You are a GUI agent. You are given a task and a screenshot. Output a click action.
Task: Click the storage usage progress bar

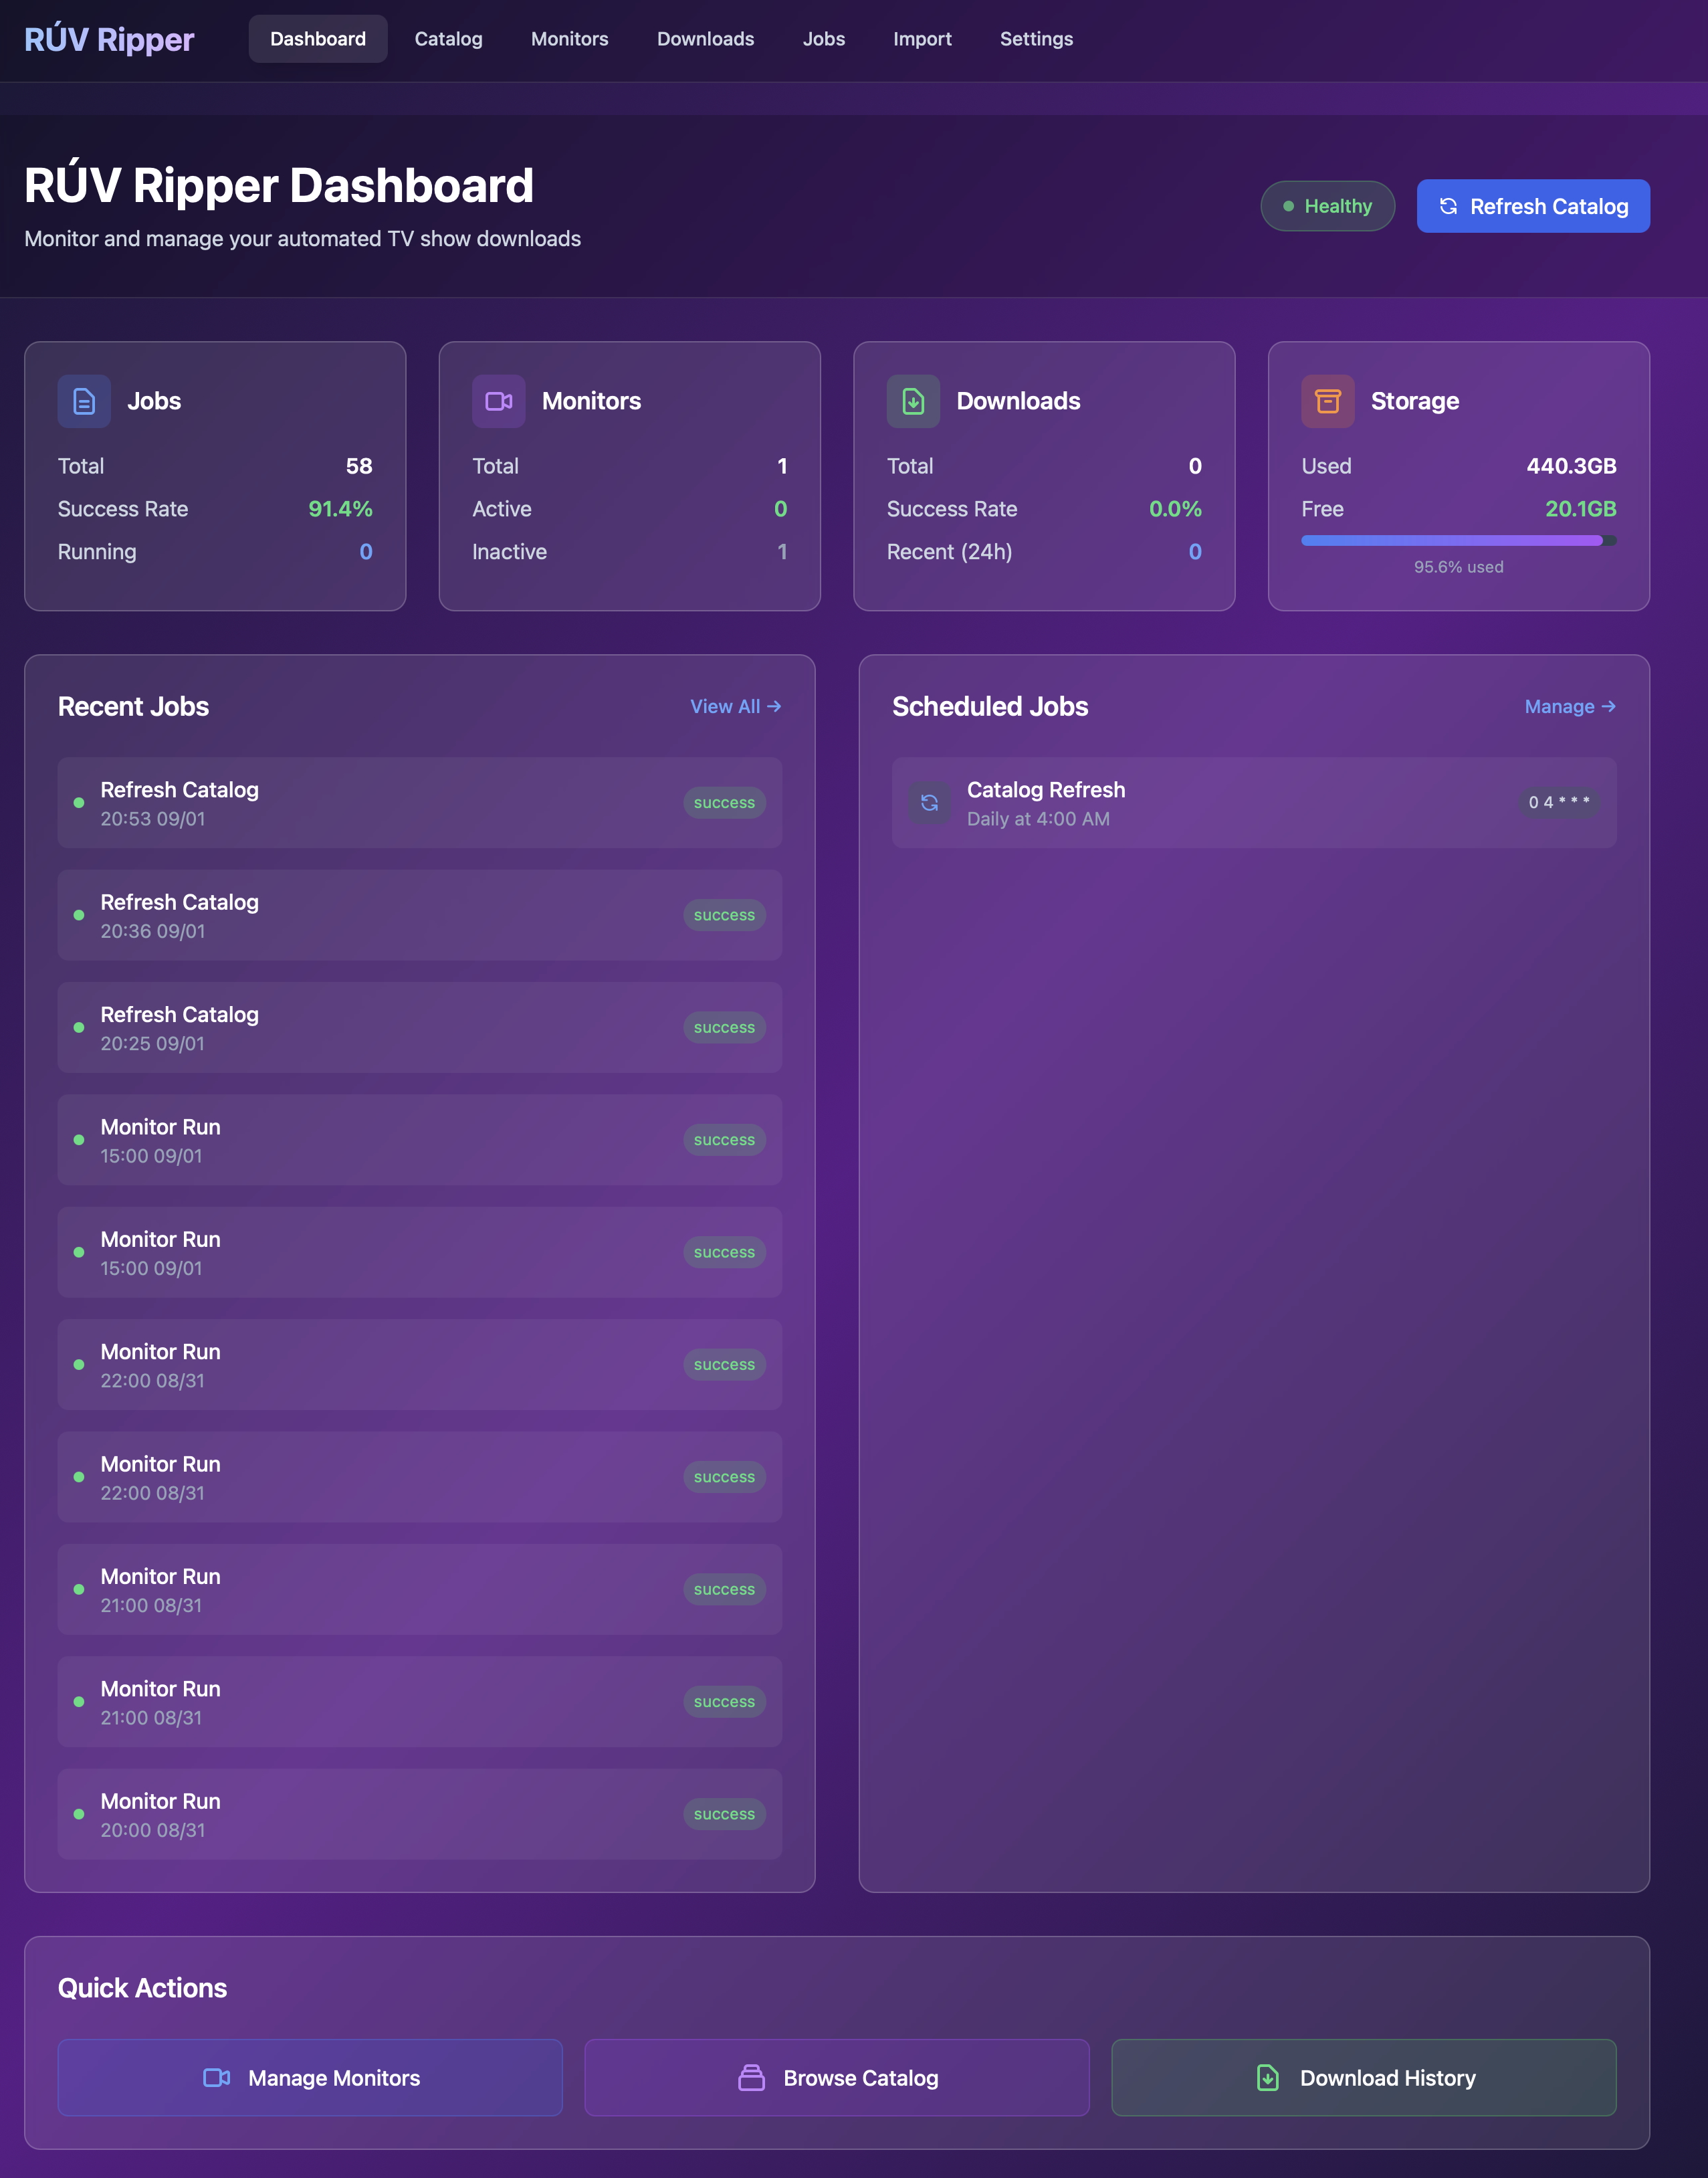point(1457,541)
